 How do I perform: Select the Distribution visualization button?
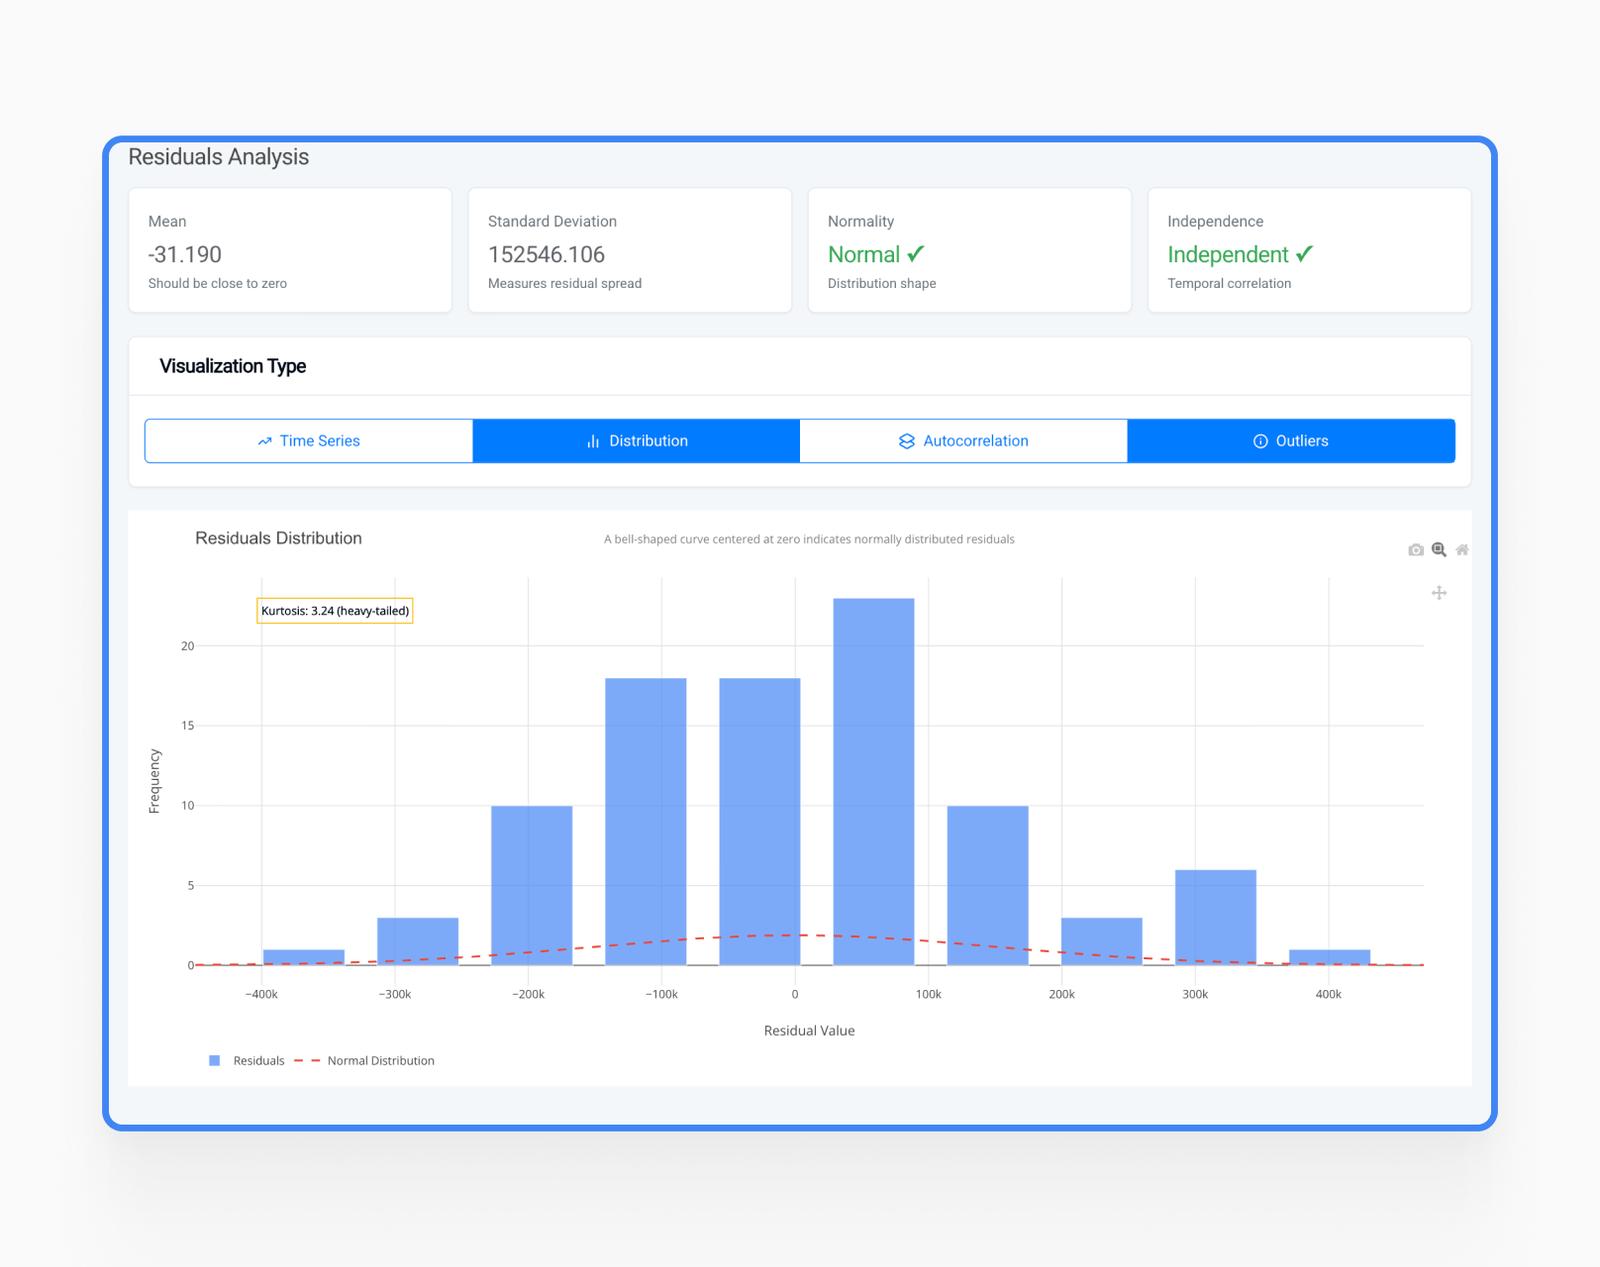click(636, 441)
